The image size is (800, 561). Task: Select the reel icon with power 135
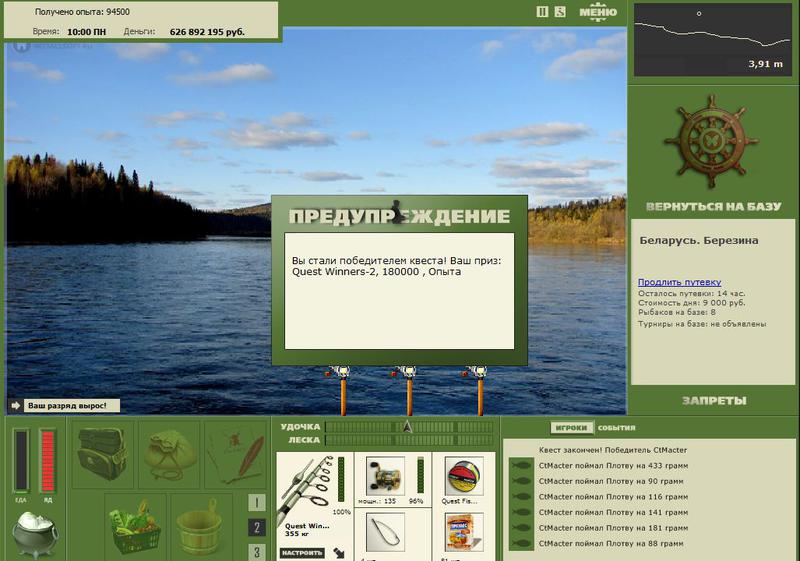(385, 476)
